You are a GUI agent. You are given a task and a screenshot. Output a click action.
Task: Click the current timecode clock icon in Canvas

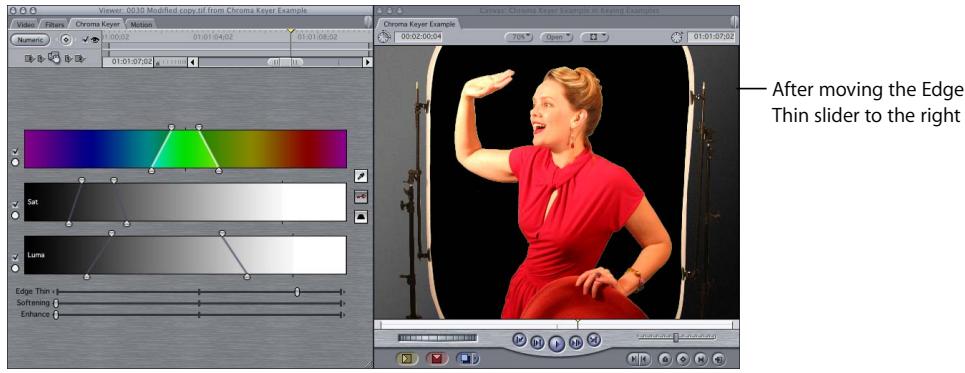[678, 37]
